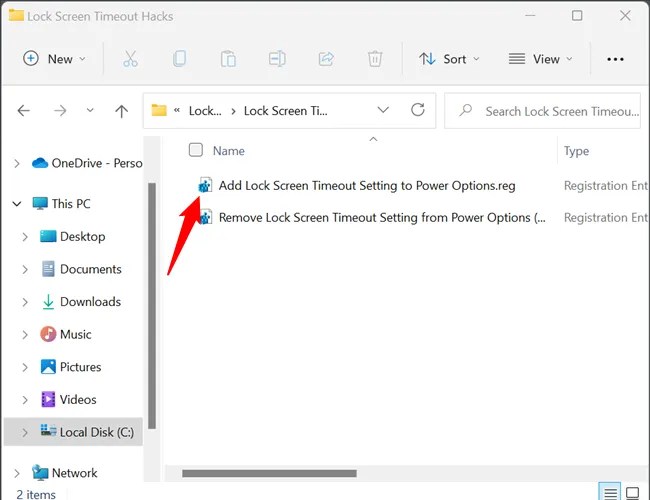Close the Lock Screen Timeout Hacks window
Viewport: 650px width, 500px height.
click(625, 16)
